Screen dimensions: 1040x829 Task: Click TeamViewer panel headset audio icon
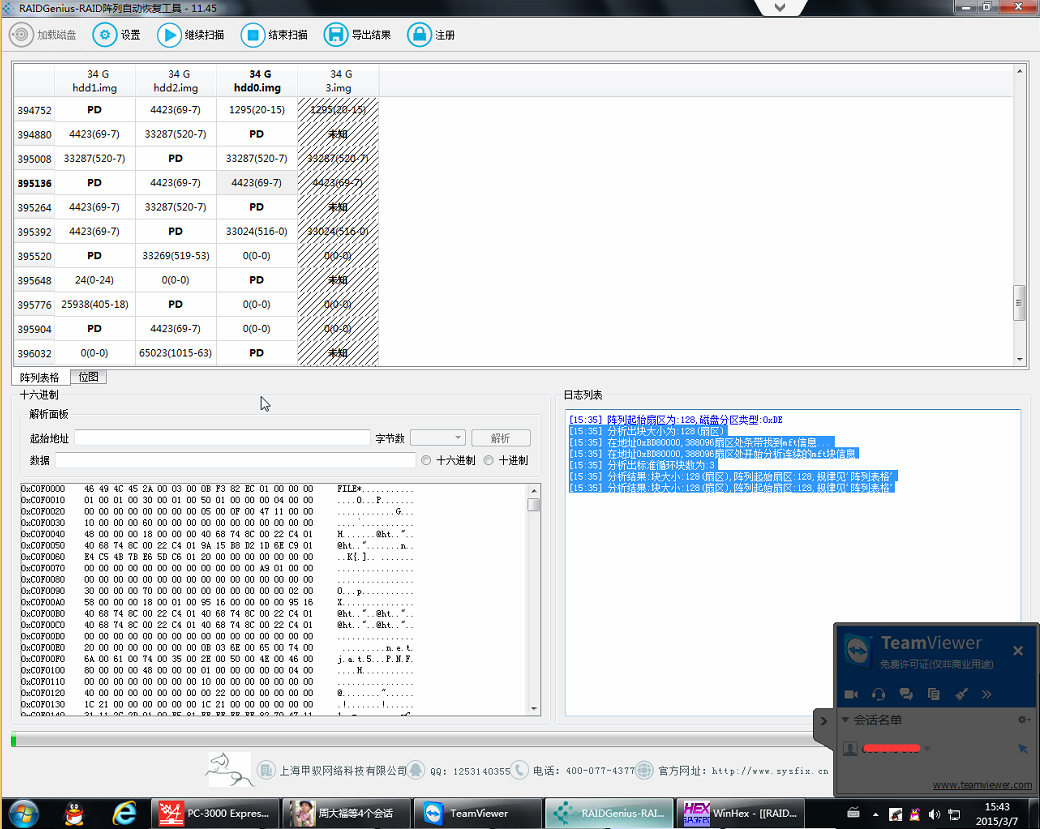878,694
